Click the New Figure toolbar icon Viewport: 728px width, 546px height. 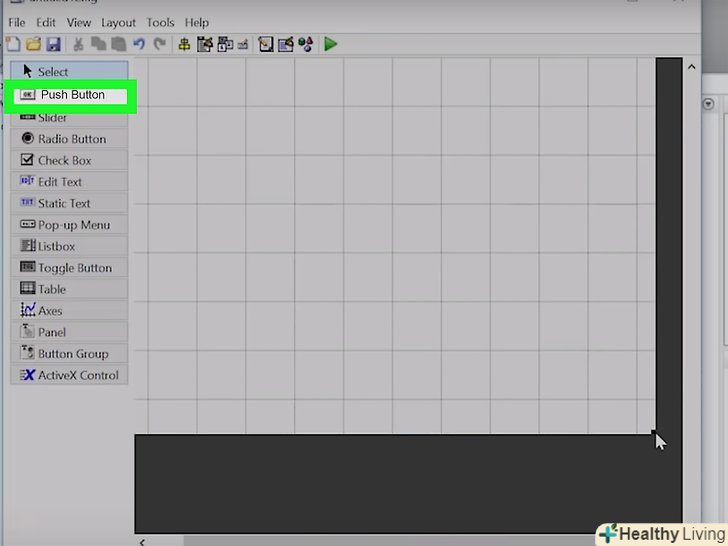[x=13, y=44]
